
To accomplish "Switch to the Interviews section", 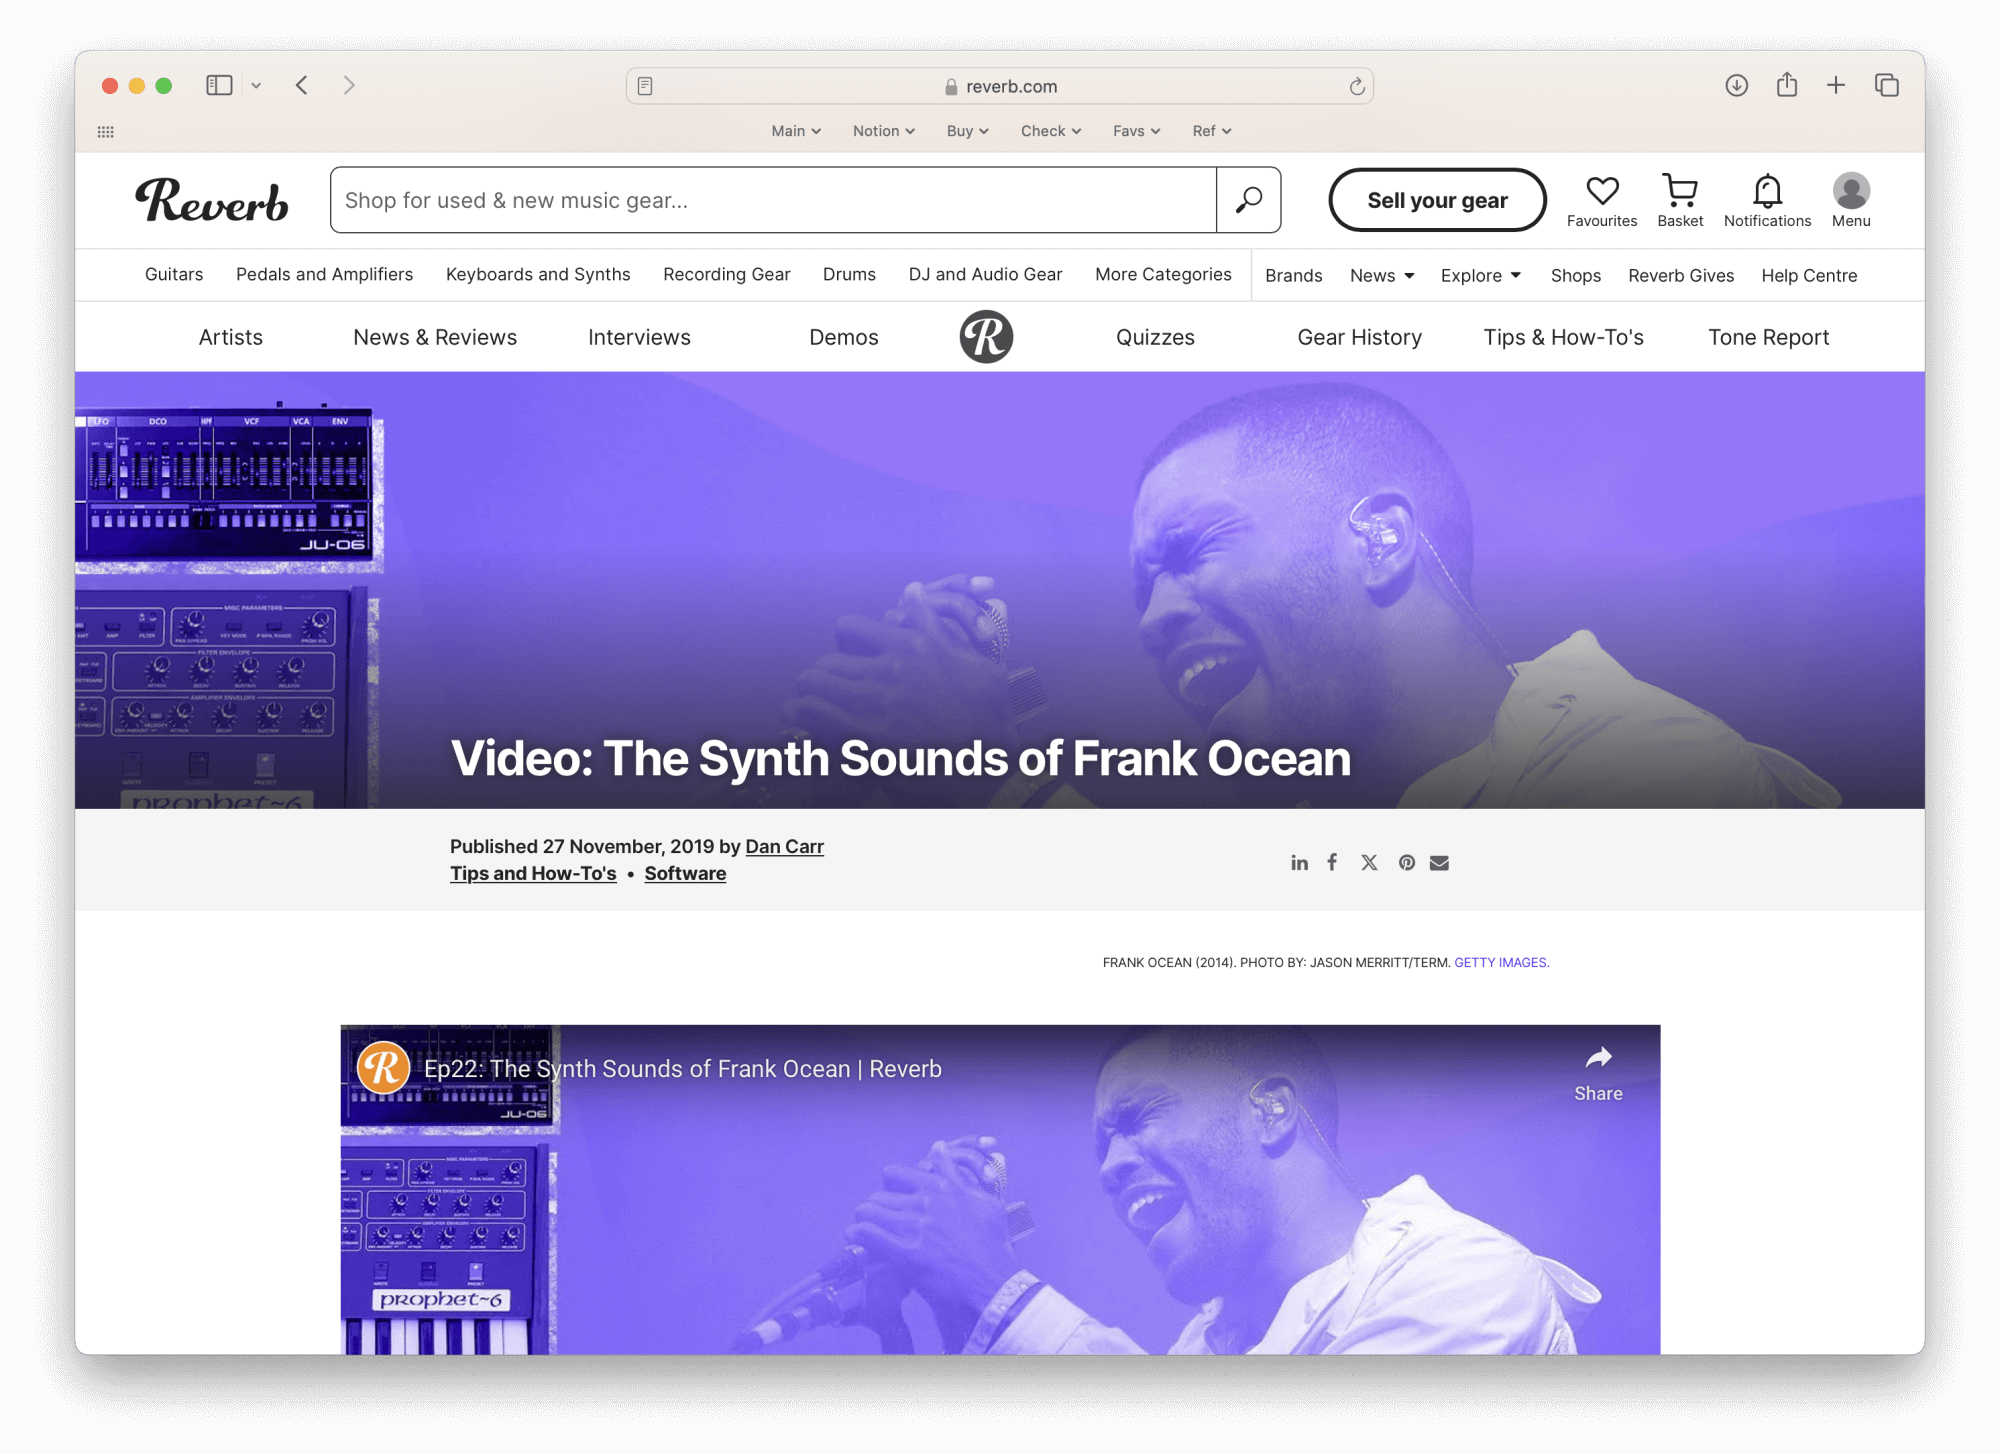I will (639, 337).
